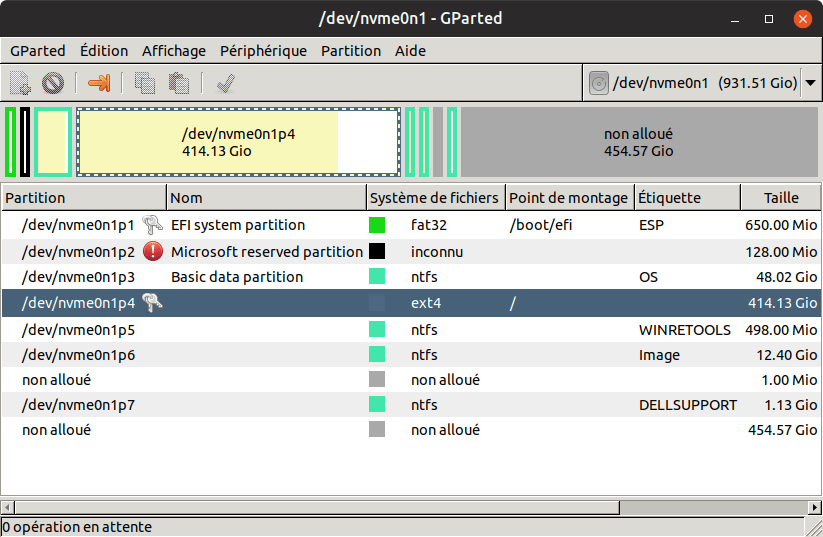
Task: Click the grey swatch in 454.57 Gio row
Action: 377,429
